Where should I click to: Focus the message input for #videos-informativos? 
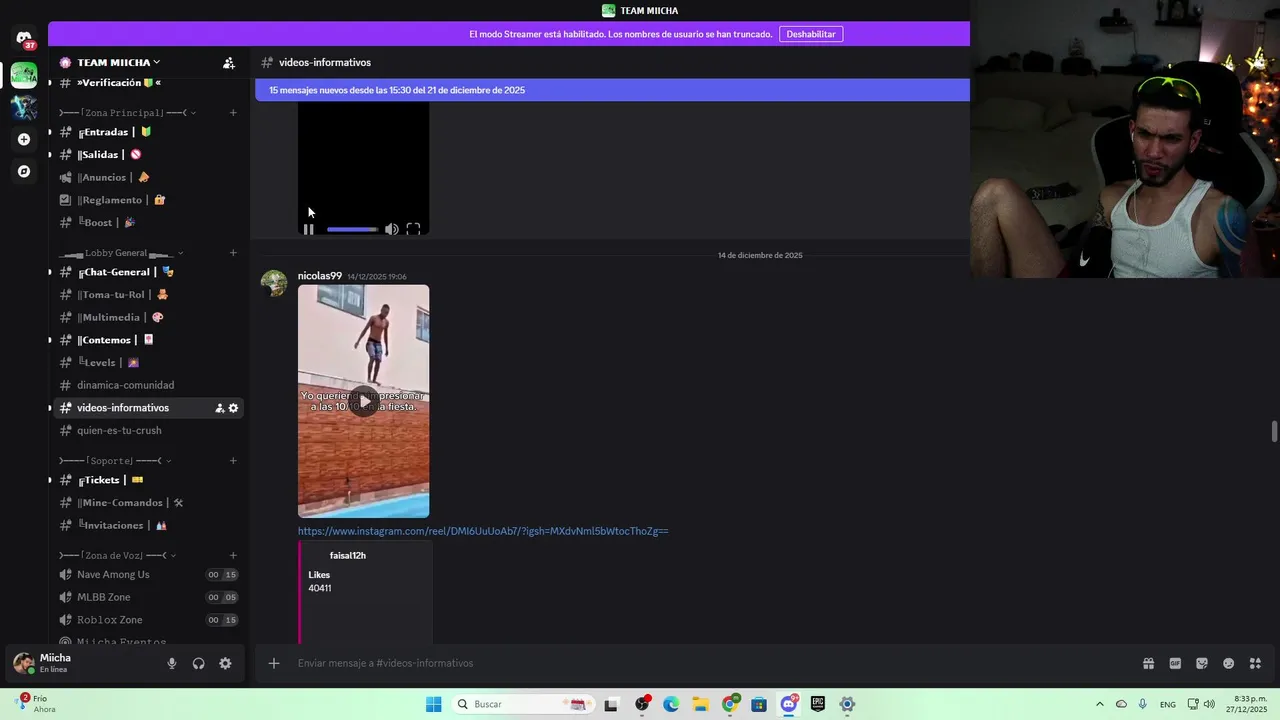pos(700,663)
